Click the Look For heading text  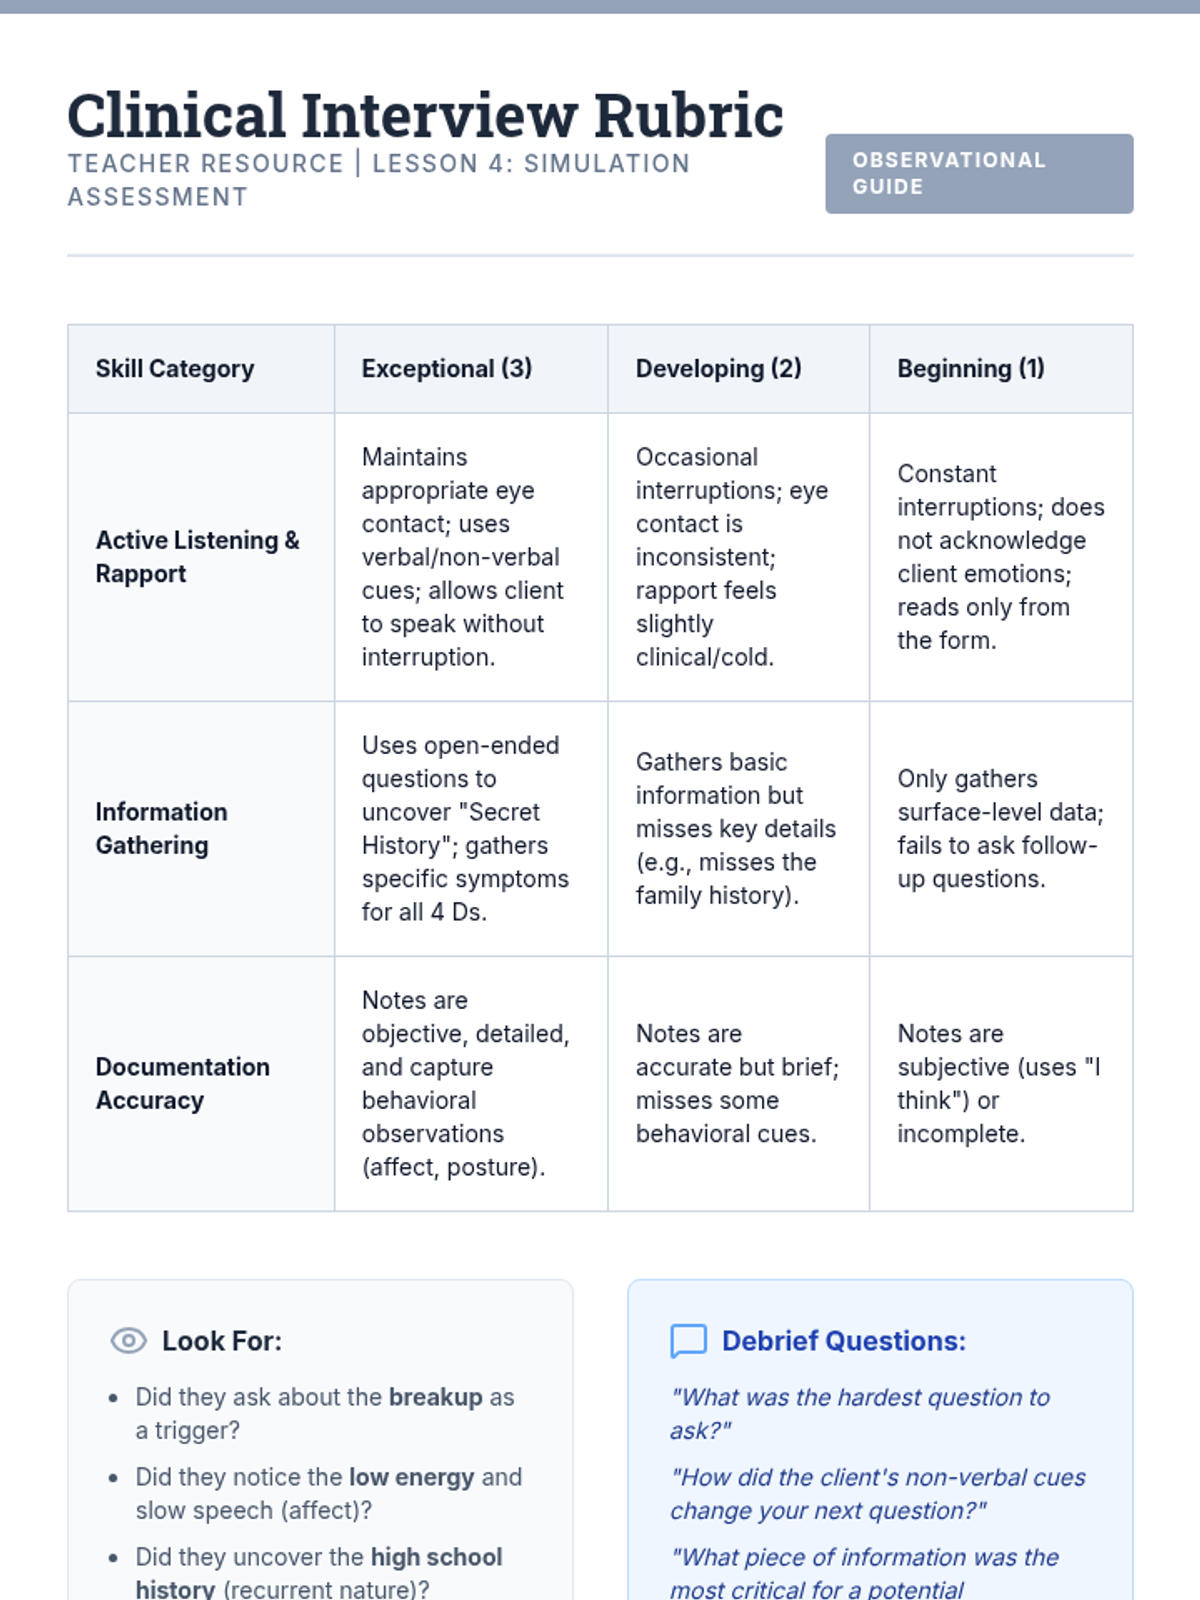coord(222,1341)
